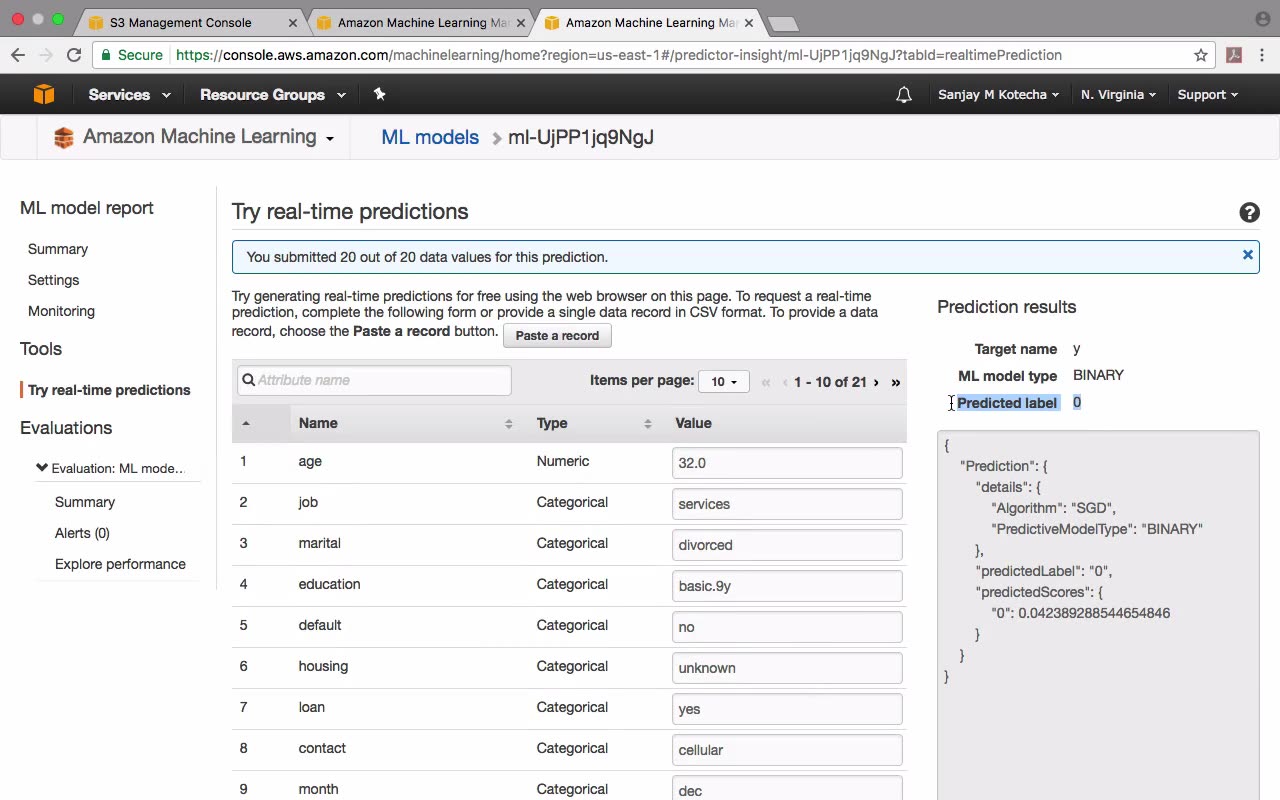Open Explore performance in the sidebar
Screen dimensions: 1280x800
(120, 564)
